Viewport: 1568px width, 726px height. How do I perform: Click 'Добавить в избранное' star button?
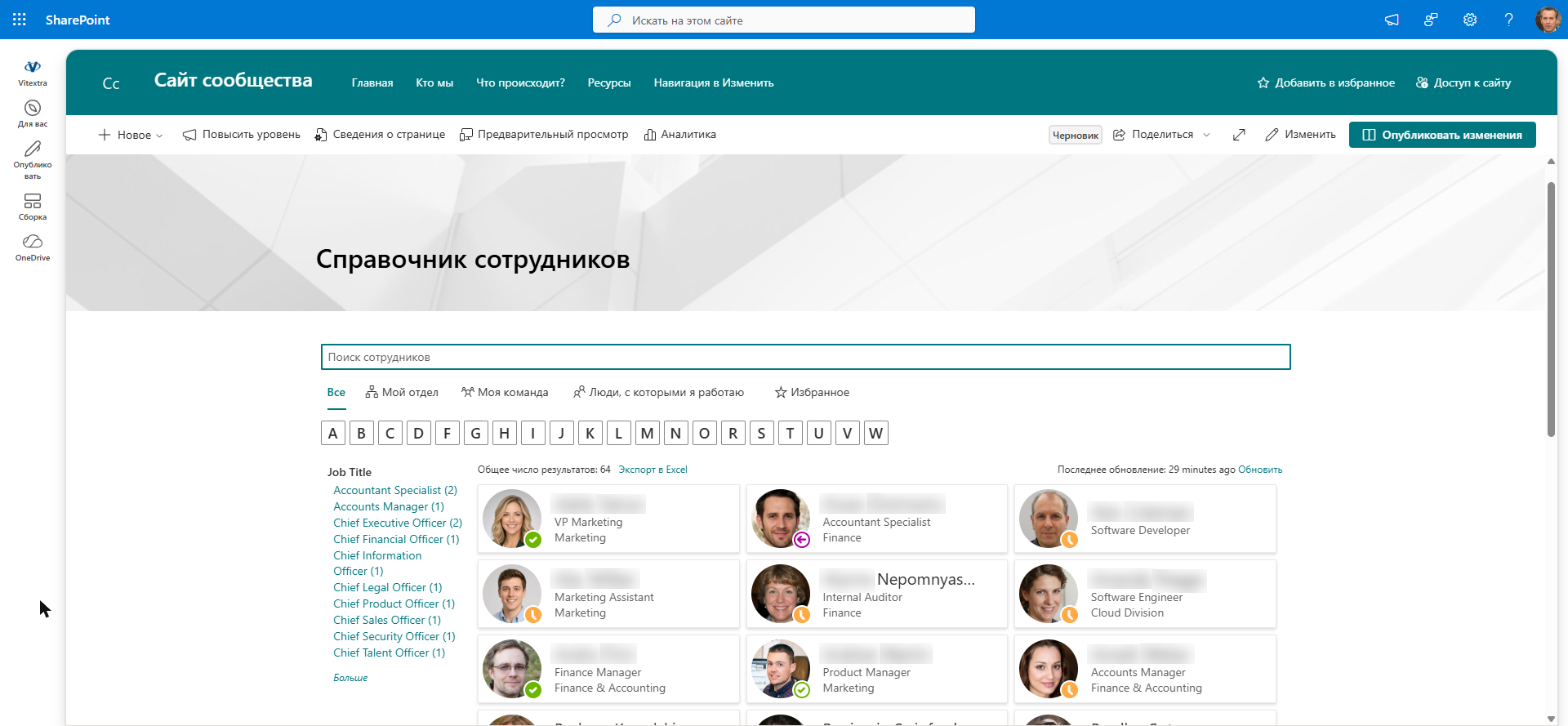pos(1326,83)
